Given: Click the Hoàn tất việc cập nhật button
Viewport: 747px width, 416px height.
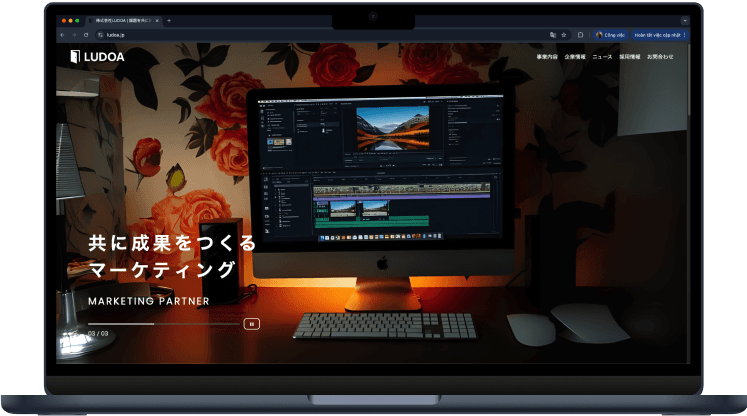Looking at the screenshot, I should pos(659,35).
